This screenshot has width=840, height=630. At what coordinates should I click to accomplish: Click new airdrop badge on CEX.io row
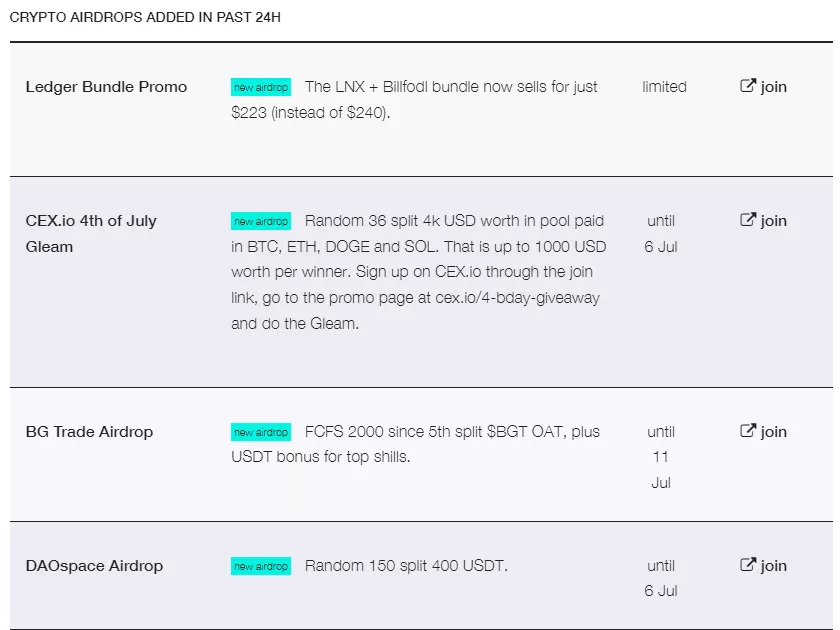point(260,221)
